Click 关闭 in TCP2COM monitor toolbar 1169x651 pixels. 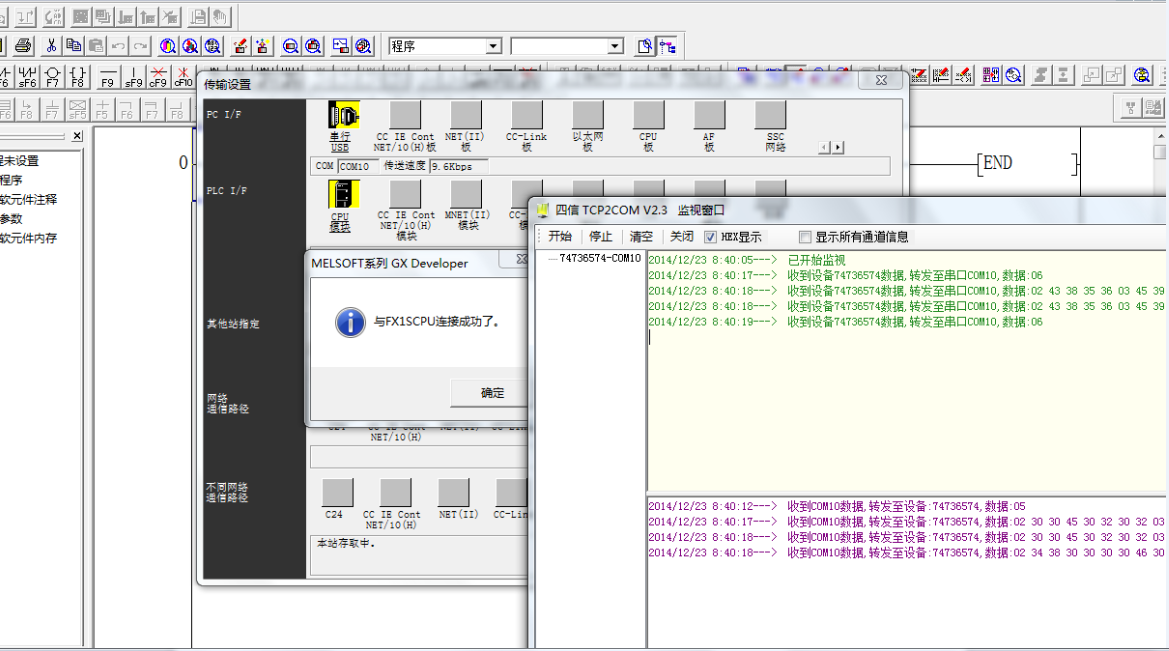[x=681, y=236]
